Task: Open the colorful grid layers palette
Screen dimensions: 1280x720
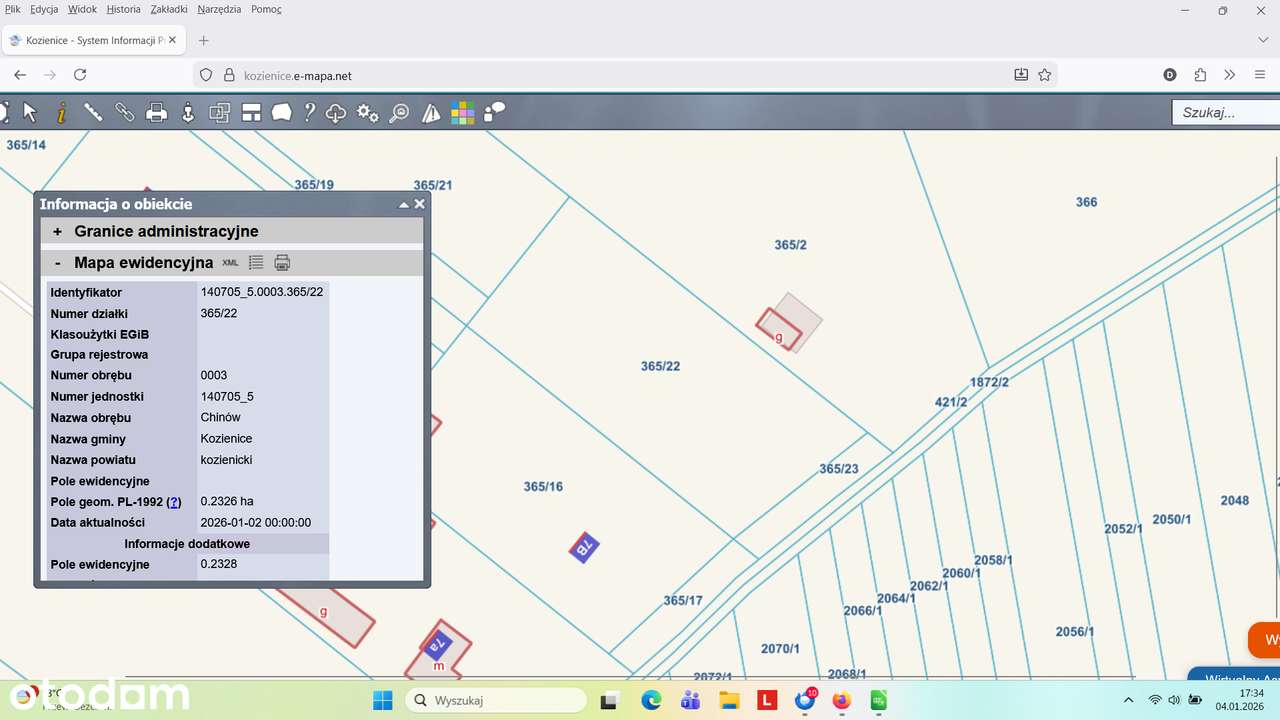Action: click(462, 112)
